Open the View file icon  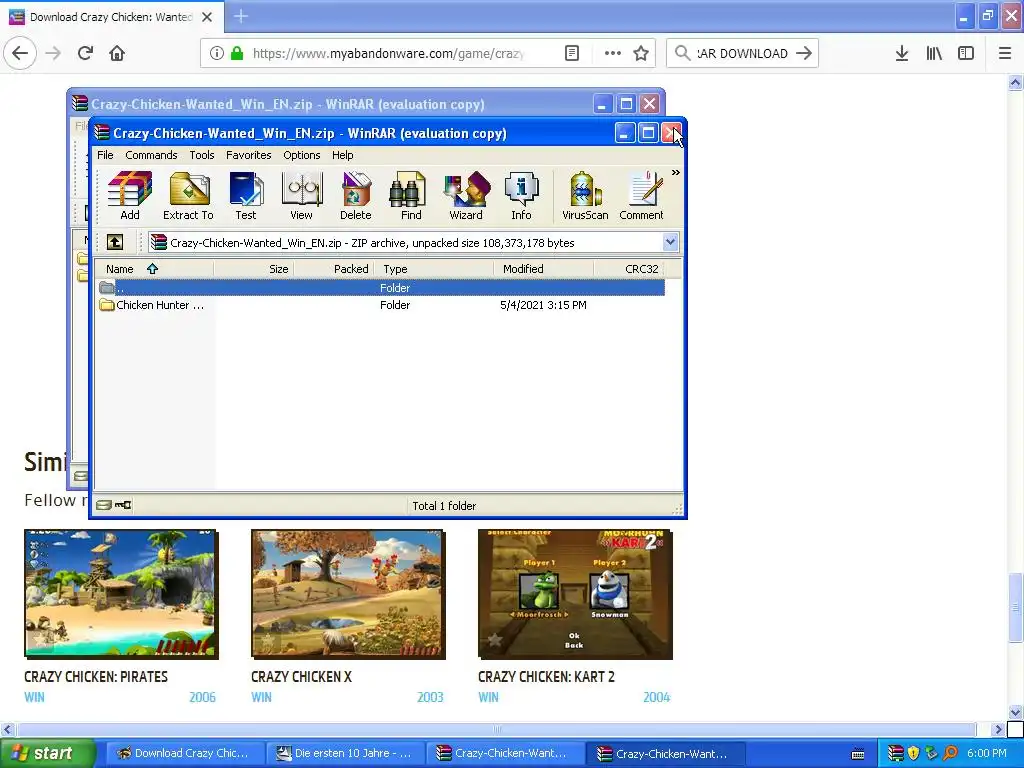click(x=301, y=195)
